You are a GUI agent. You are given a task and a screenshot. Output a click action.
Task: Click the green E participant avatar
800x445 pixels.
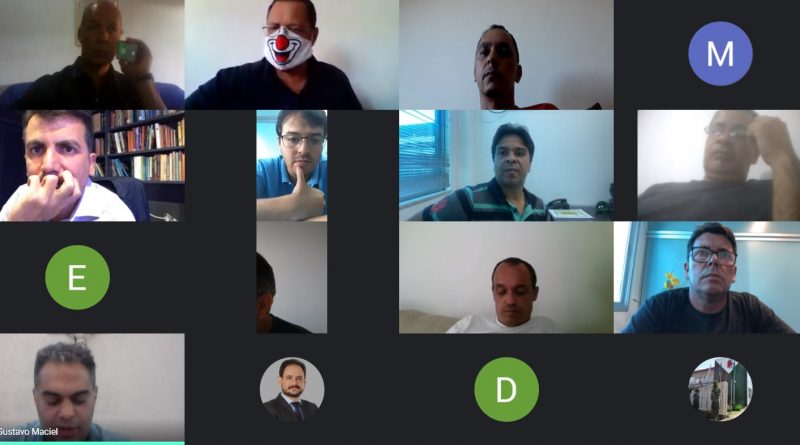pos(77,277)
